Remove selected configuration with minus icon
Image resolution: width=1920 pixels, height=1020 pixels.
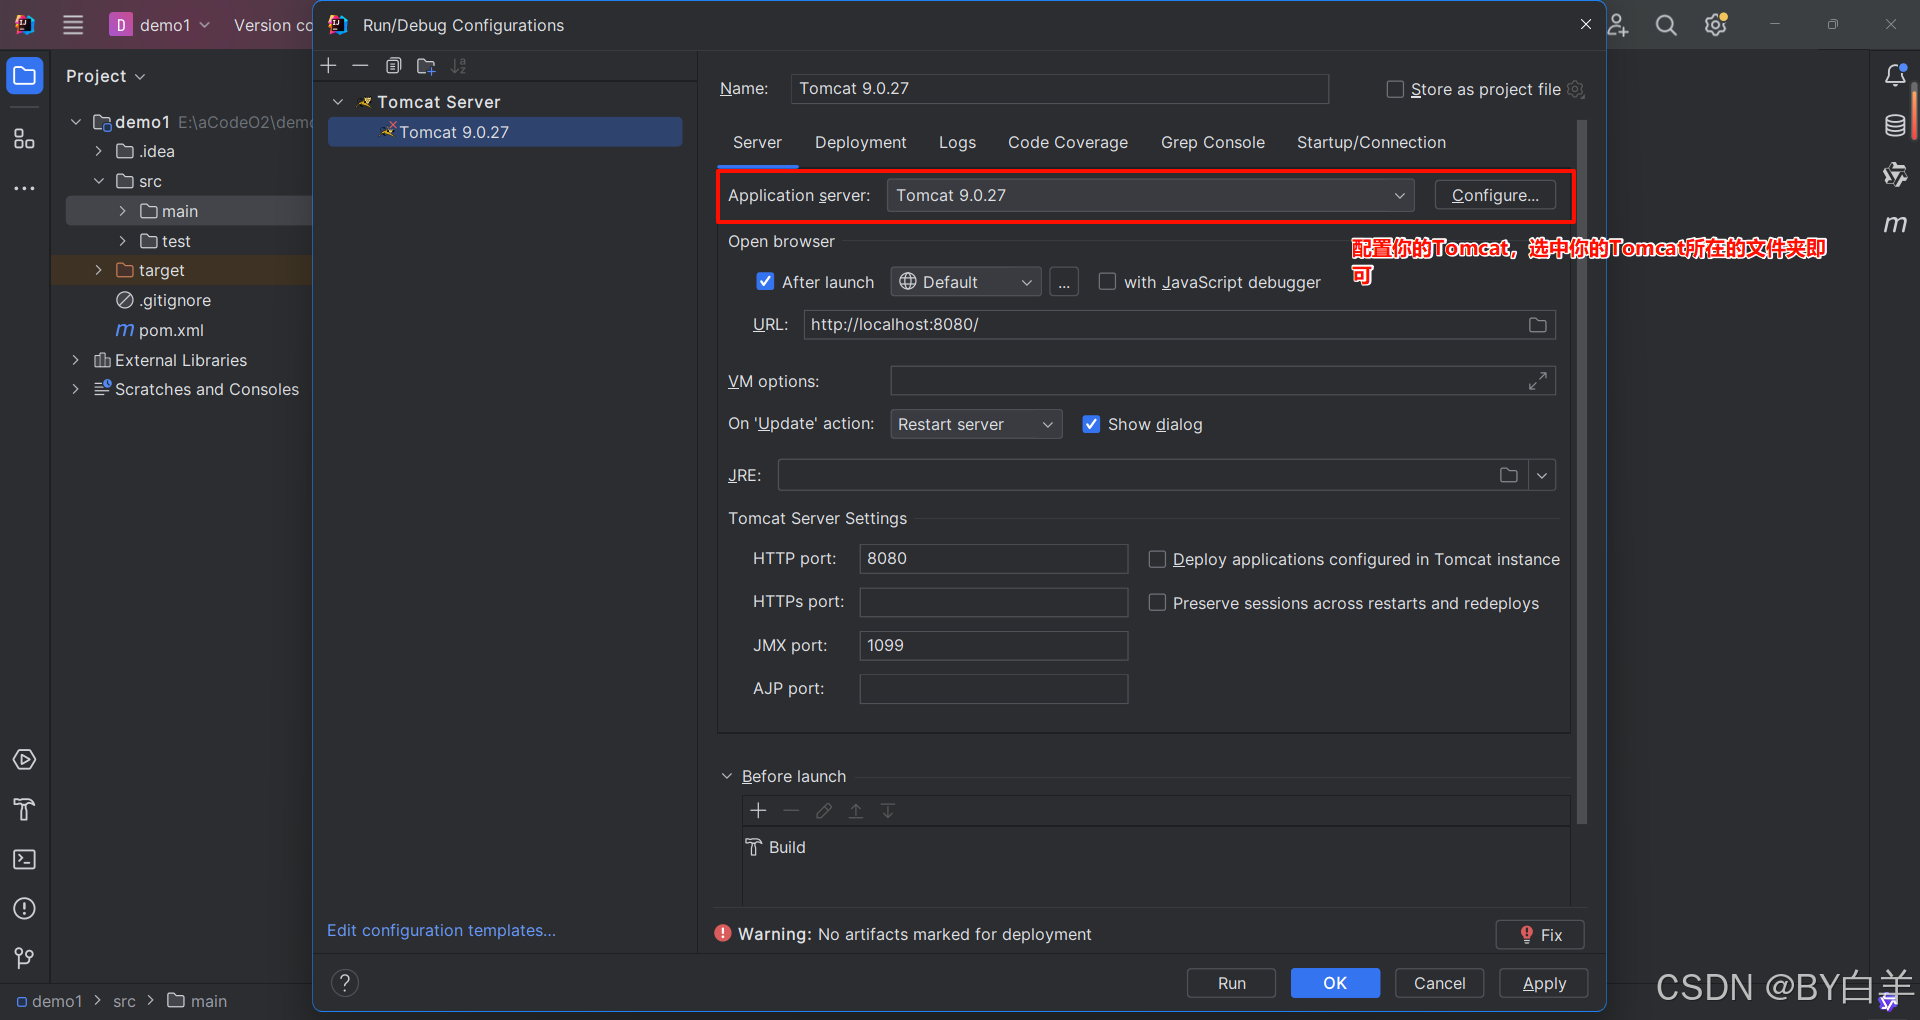point(360,66)
